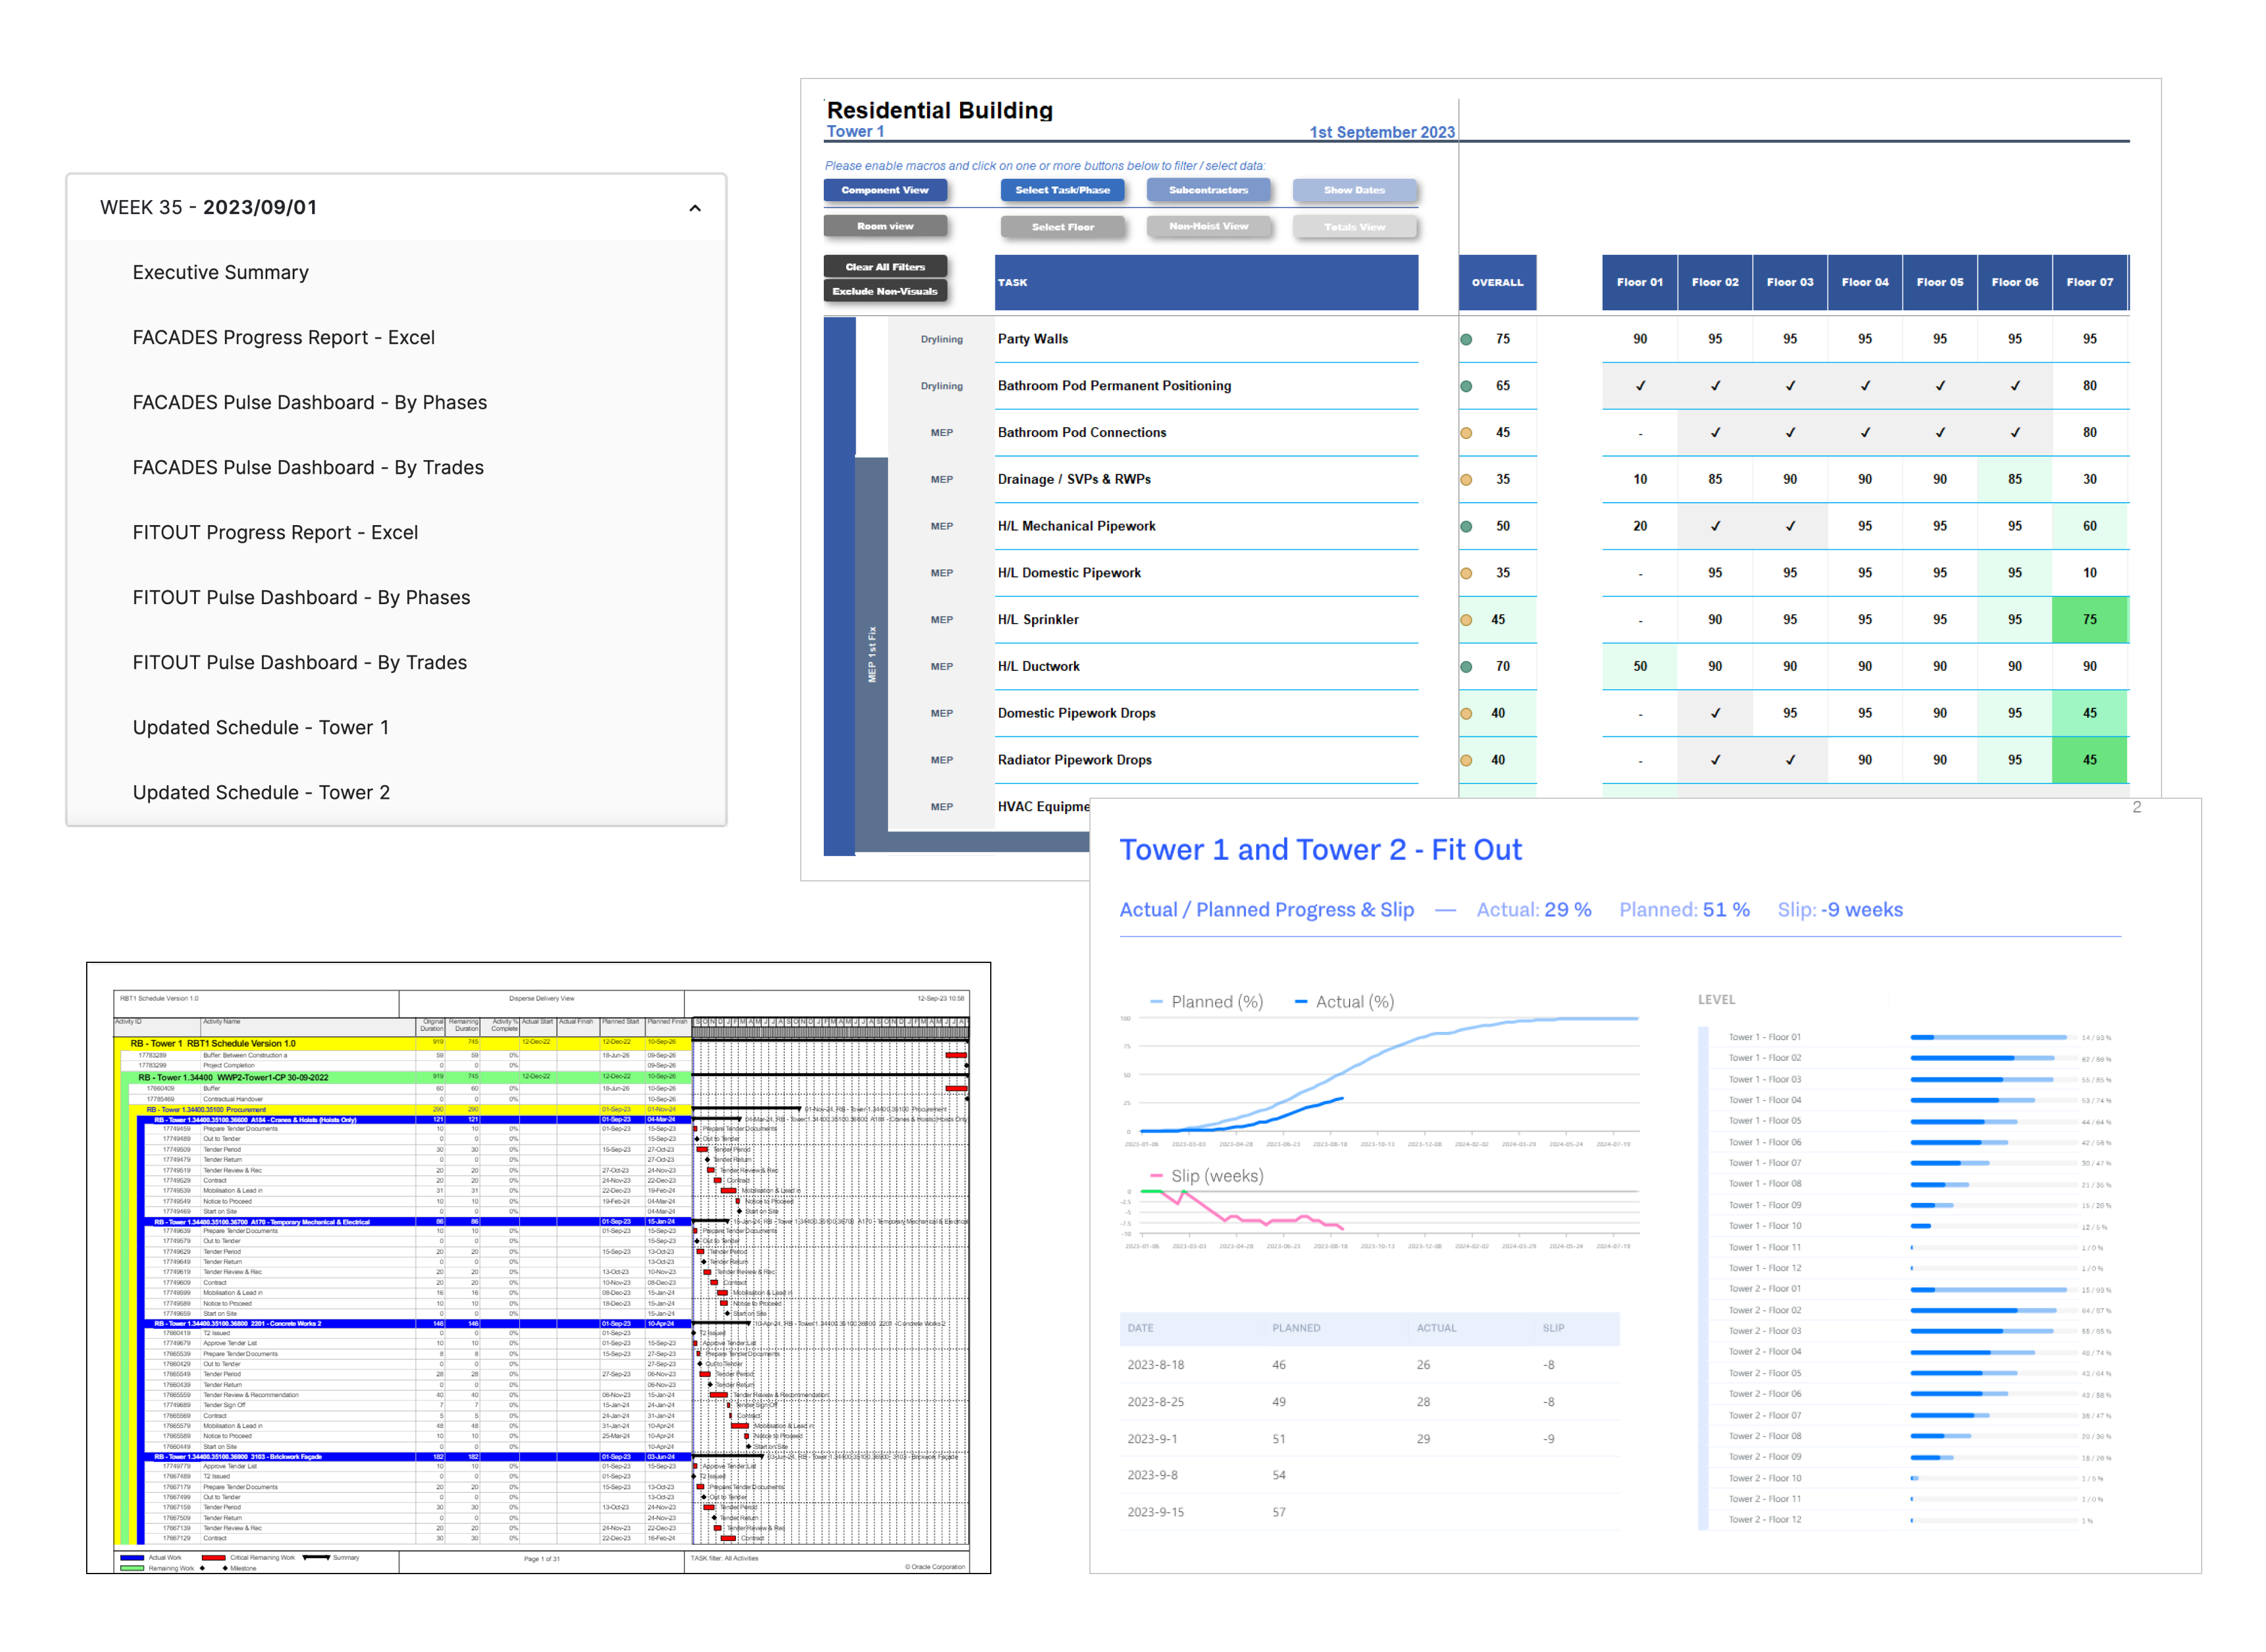Open the Gantt schedule thumbnail
Image resolution: width=2266 pixels, height=1652 pixels.
point(538,1267)
